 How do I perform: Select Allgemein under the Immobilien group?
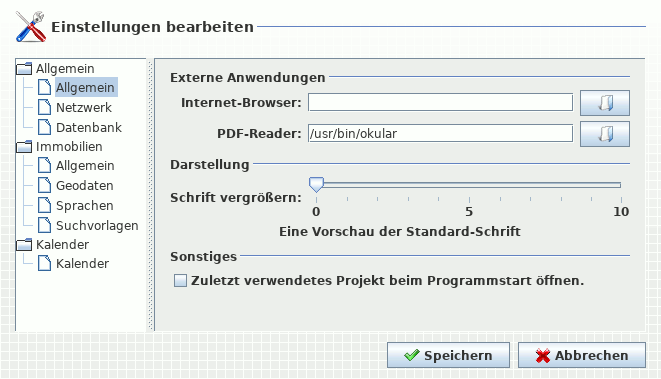coord(85,166)
